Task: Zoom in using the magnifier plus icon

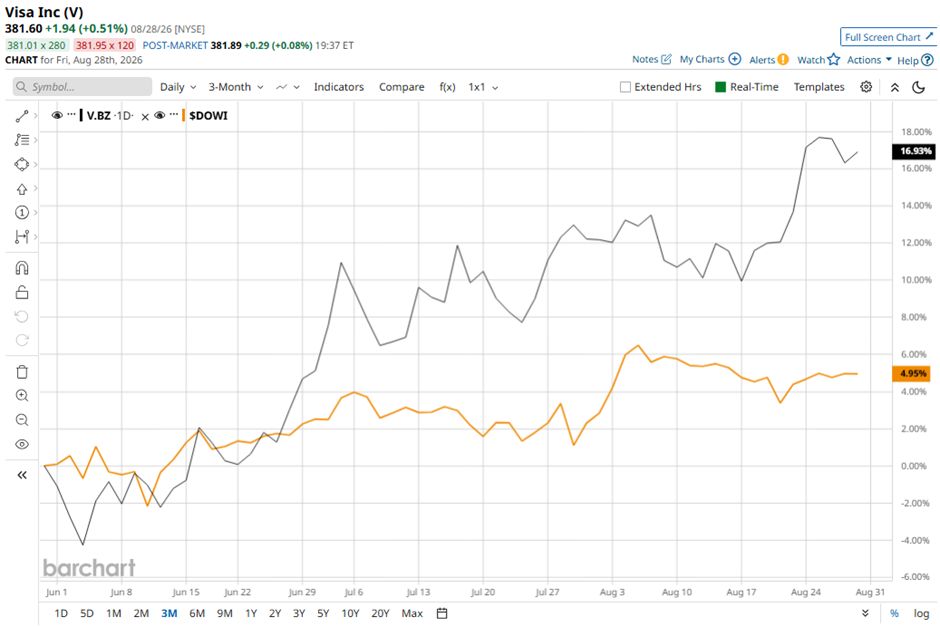Action: click(22, 396)
